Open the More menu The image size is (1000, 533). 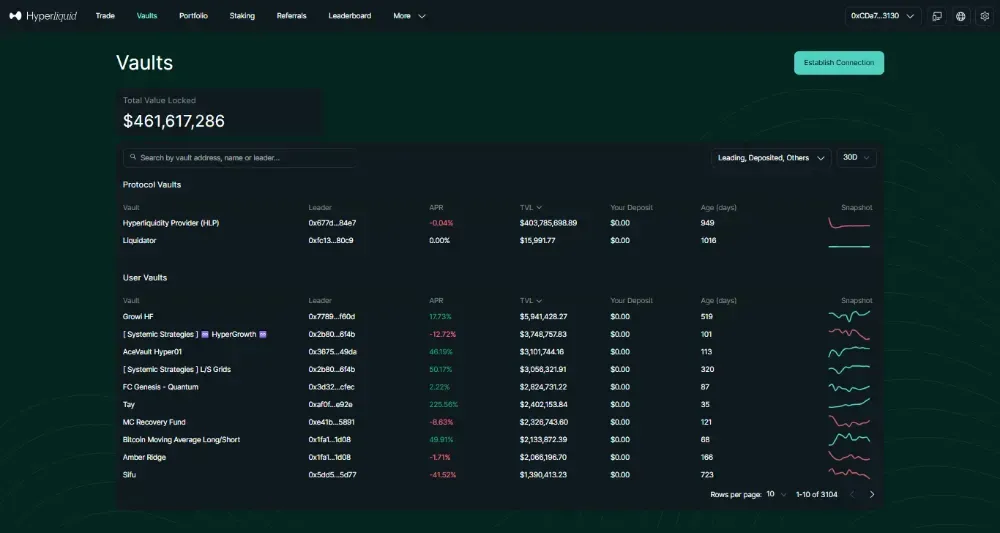pos(409,16)
